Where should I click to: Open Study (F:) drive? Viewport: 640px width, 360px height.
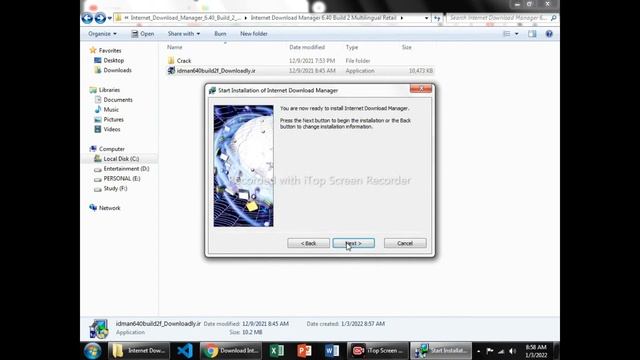pos(115,189)
